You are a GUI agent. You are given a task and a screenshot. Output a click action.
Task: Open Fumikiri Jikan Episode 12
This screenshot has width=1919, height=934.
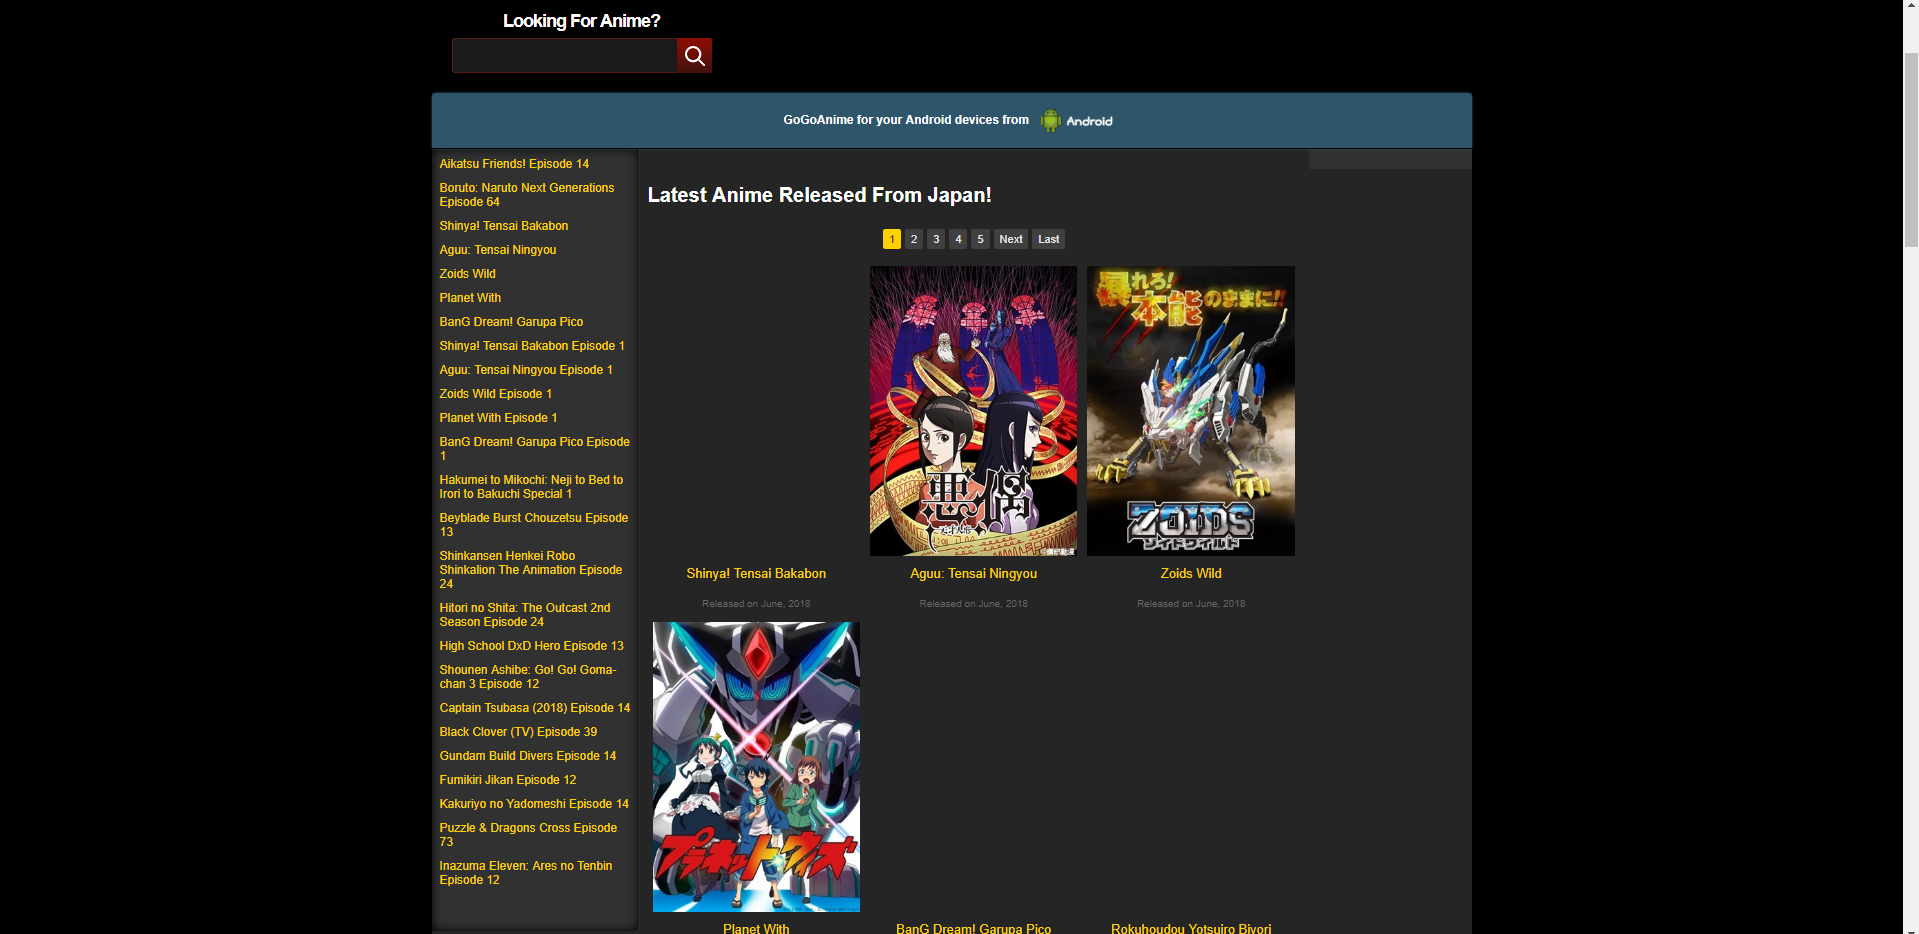pyautogui.click(x=508, y=780)
